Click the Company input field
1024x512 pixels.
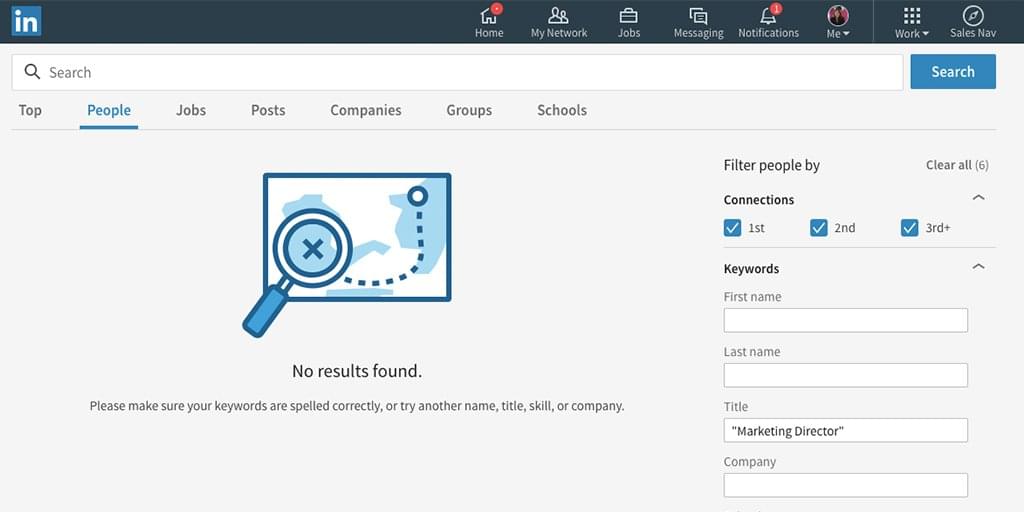846,485
